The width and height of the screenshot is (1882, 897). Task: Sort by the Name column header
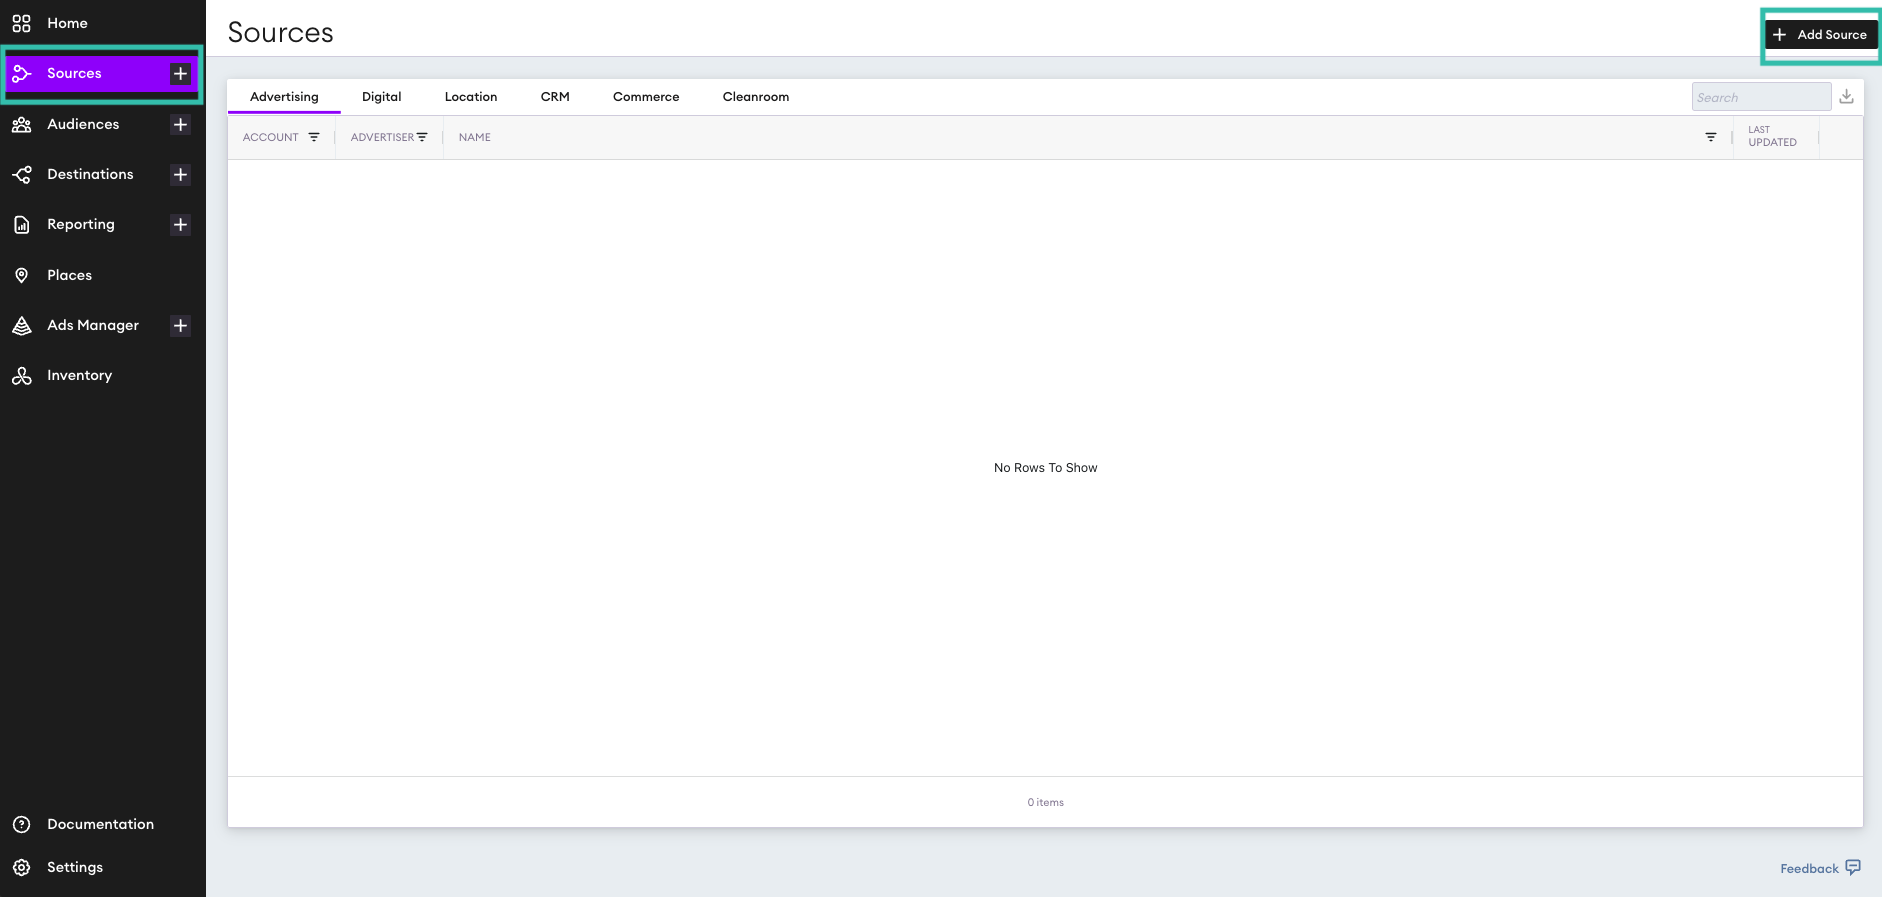click(475, 137)
